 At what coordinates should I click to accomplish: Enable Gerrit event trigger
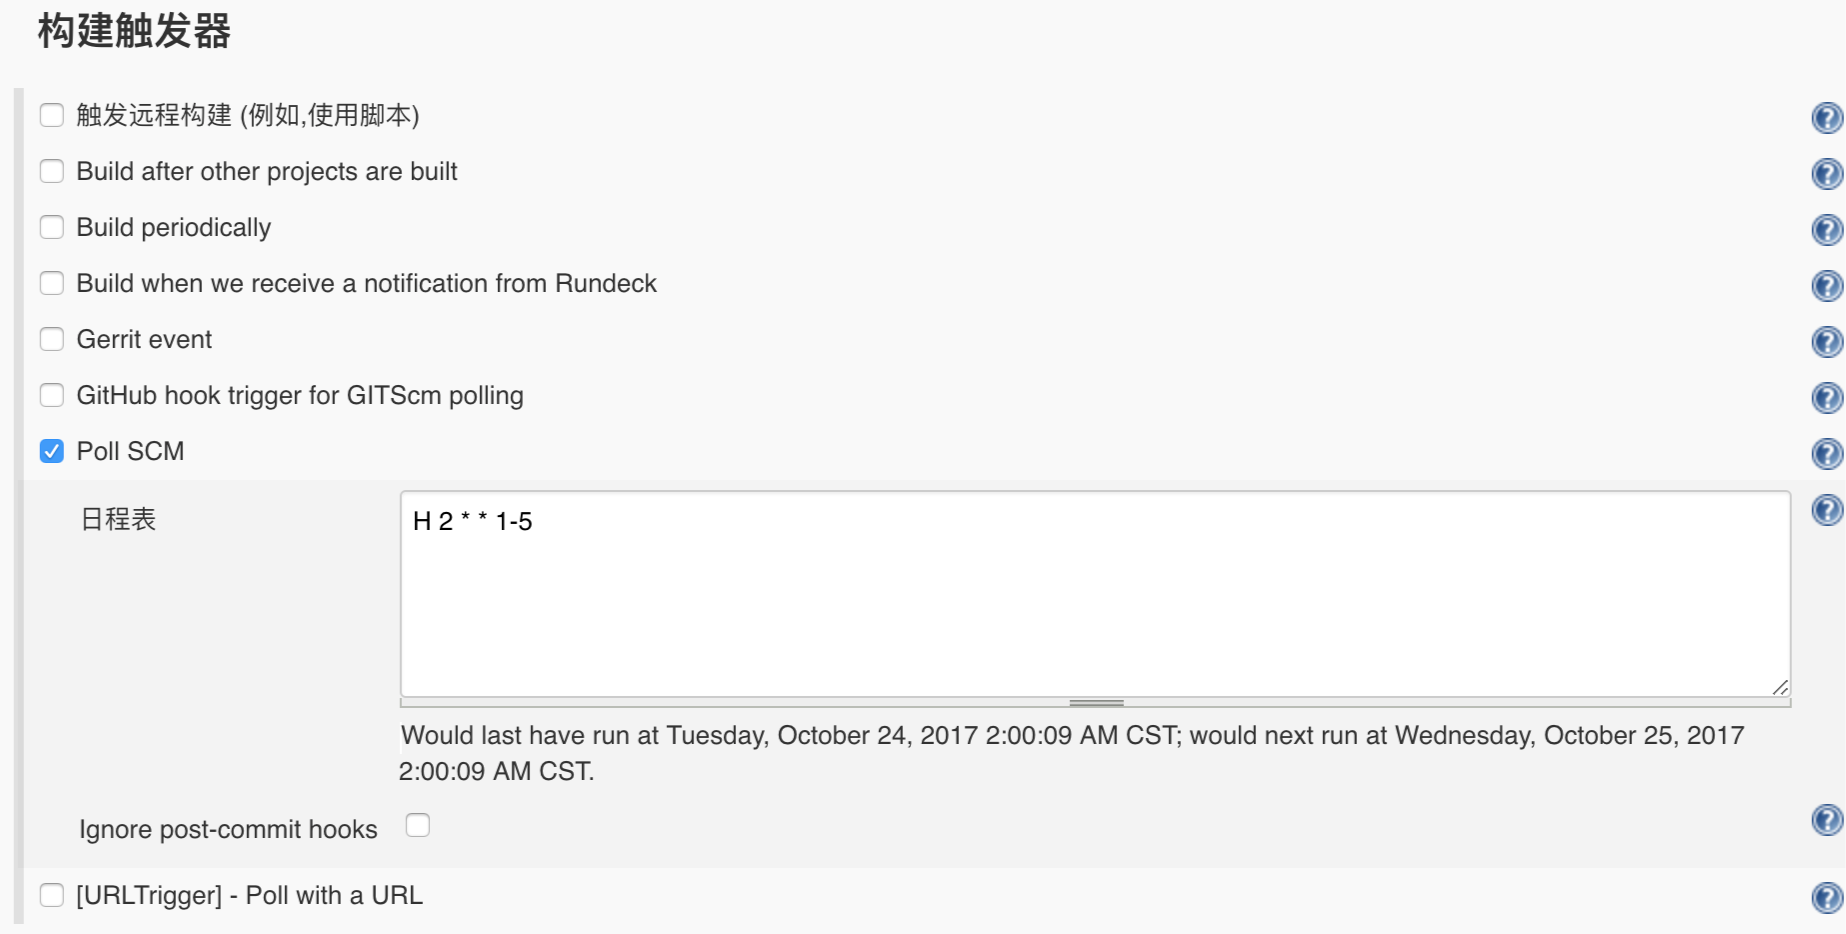pyautogui.click(x=51, y=339)
